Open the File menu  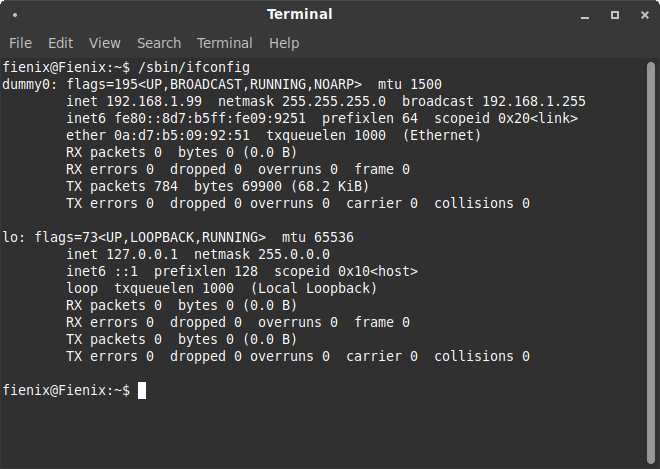tap(20, 43)
